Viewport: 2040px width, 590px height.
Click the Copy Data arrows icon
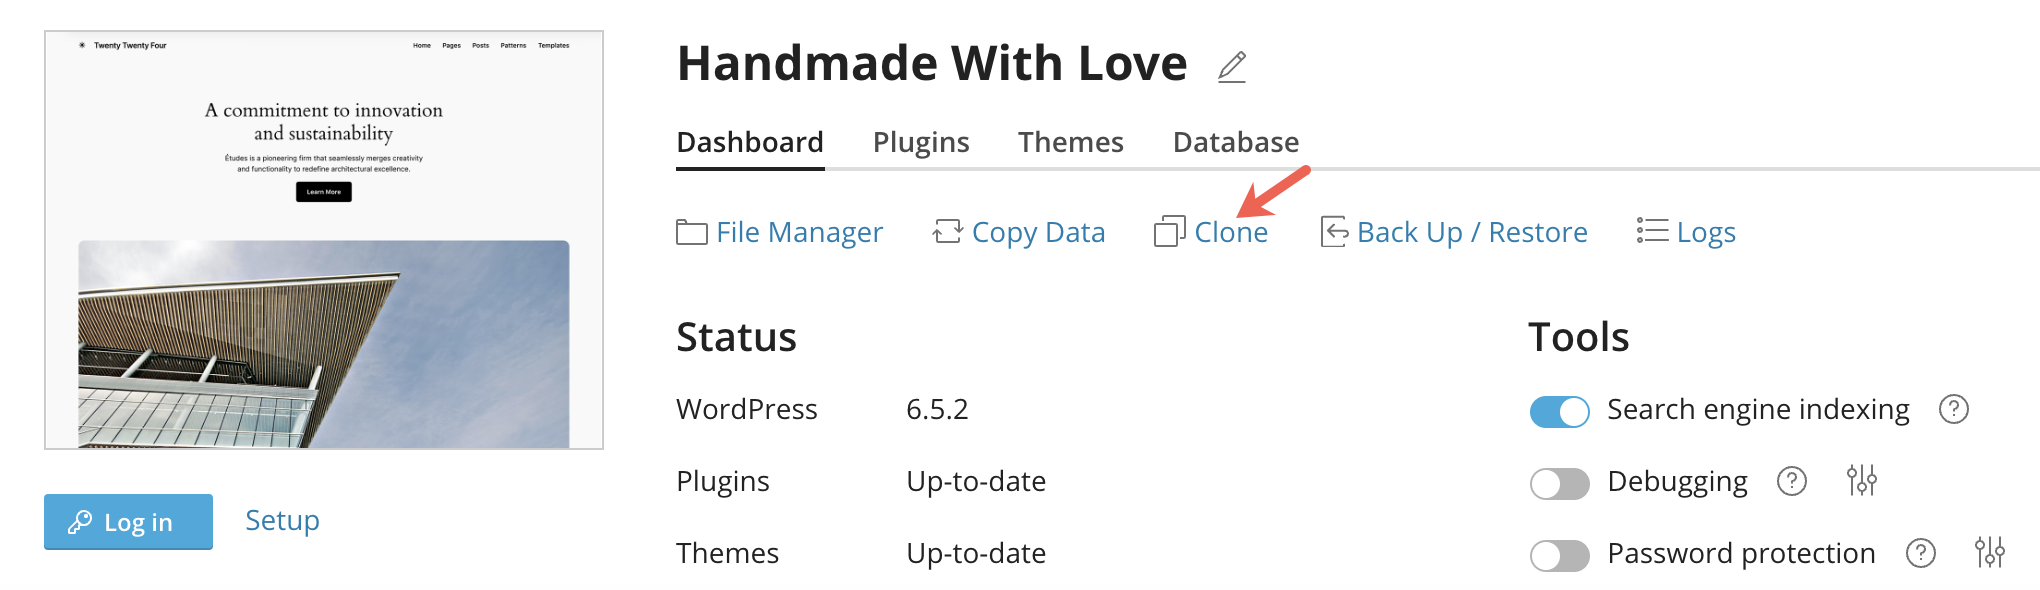947,232
